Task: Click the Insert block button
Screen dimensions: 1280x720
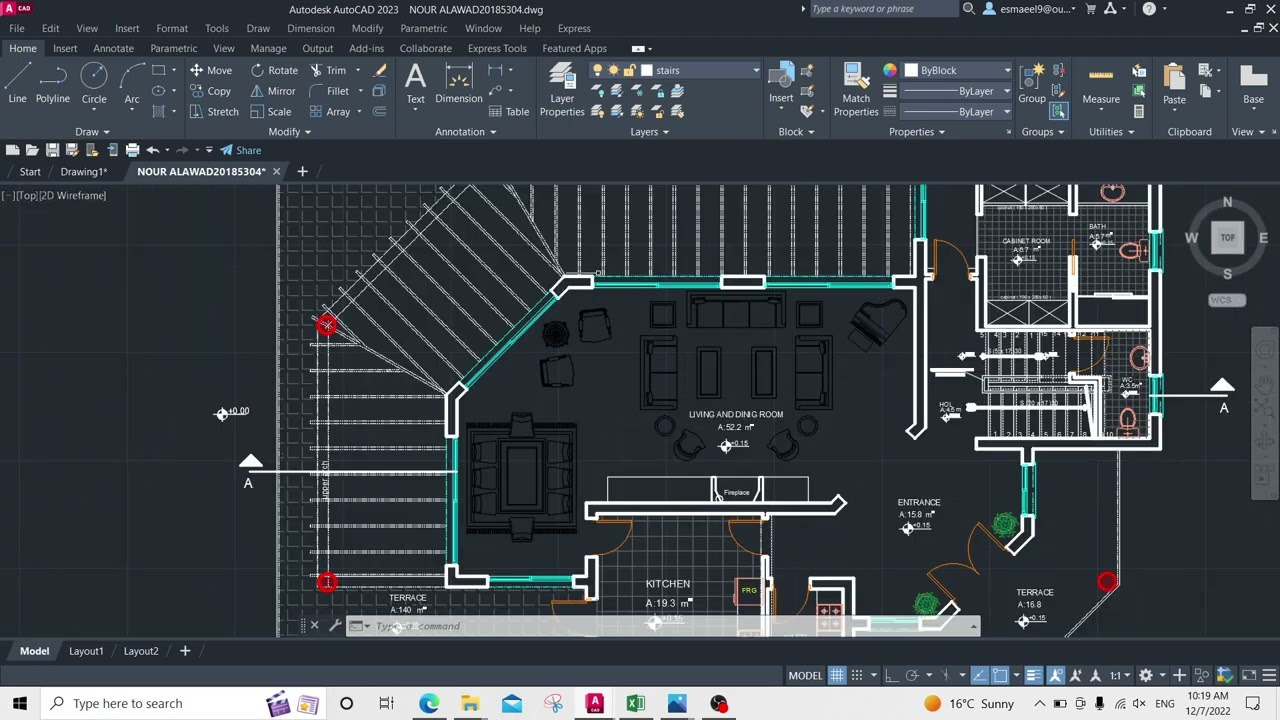Action: pos(781,84)
